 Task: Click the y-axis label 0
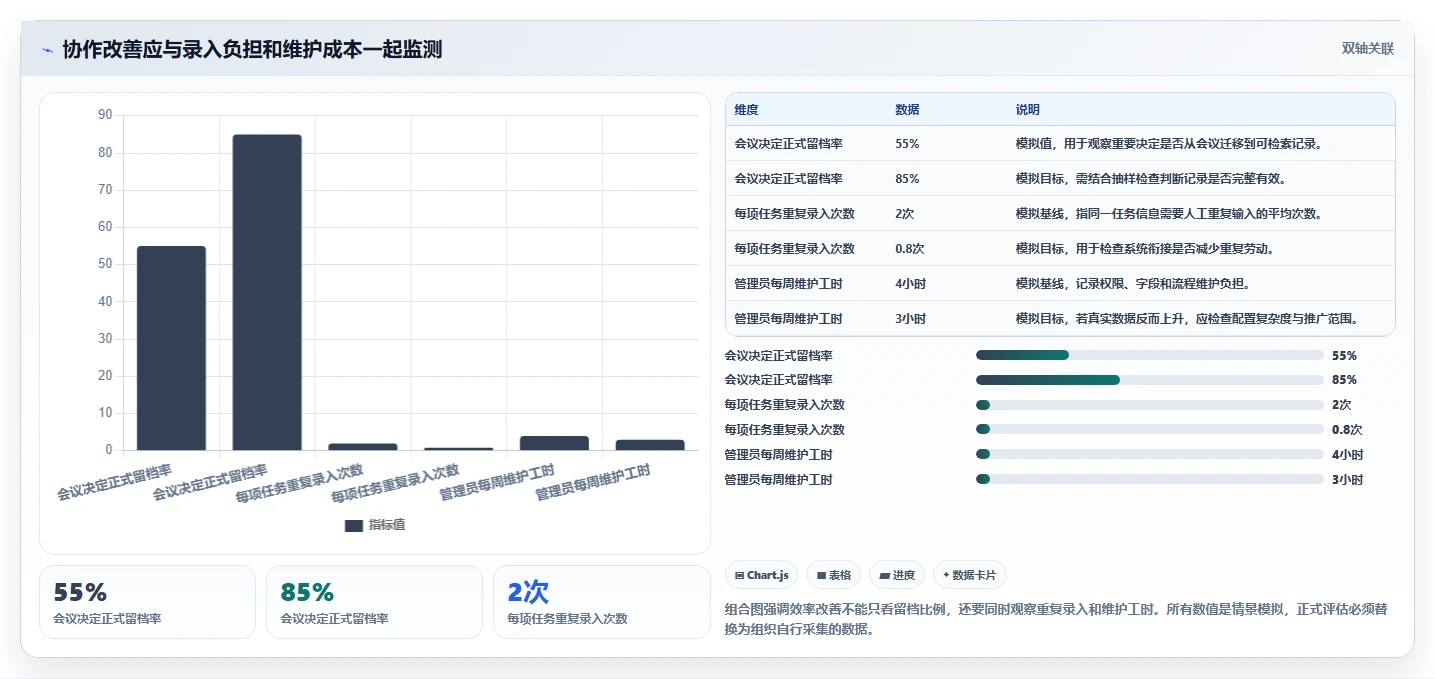tap(108, 450)
